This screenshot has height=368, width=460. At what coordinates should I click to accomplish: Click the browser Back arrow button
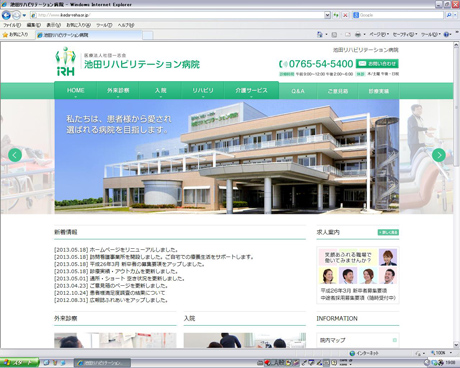tap(6, 15)
